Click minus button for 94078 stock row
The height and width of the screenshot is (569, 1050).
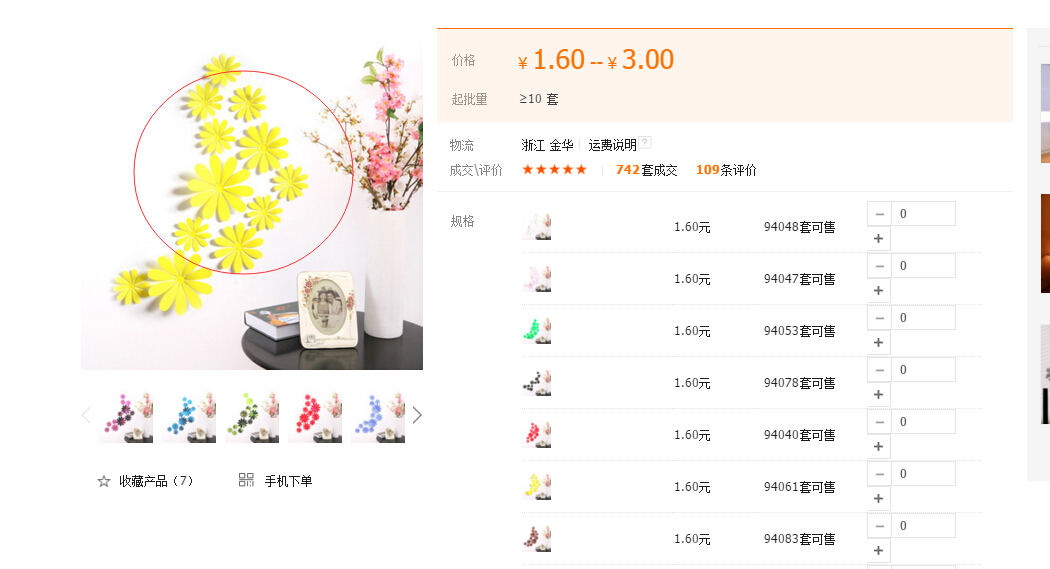pyautogui.click(x=879, y=370)
